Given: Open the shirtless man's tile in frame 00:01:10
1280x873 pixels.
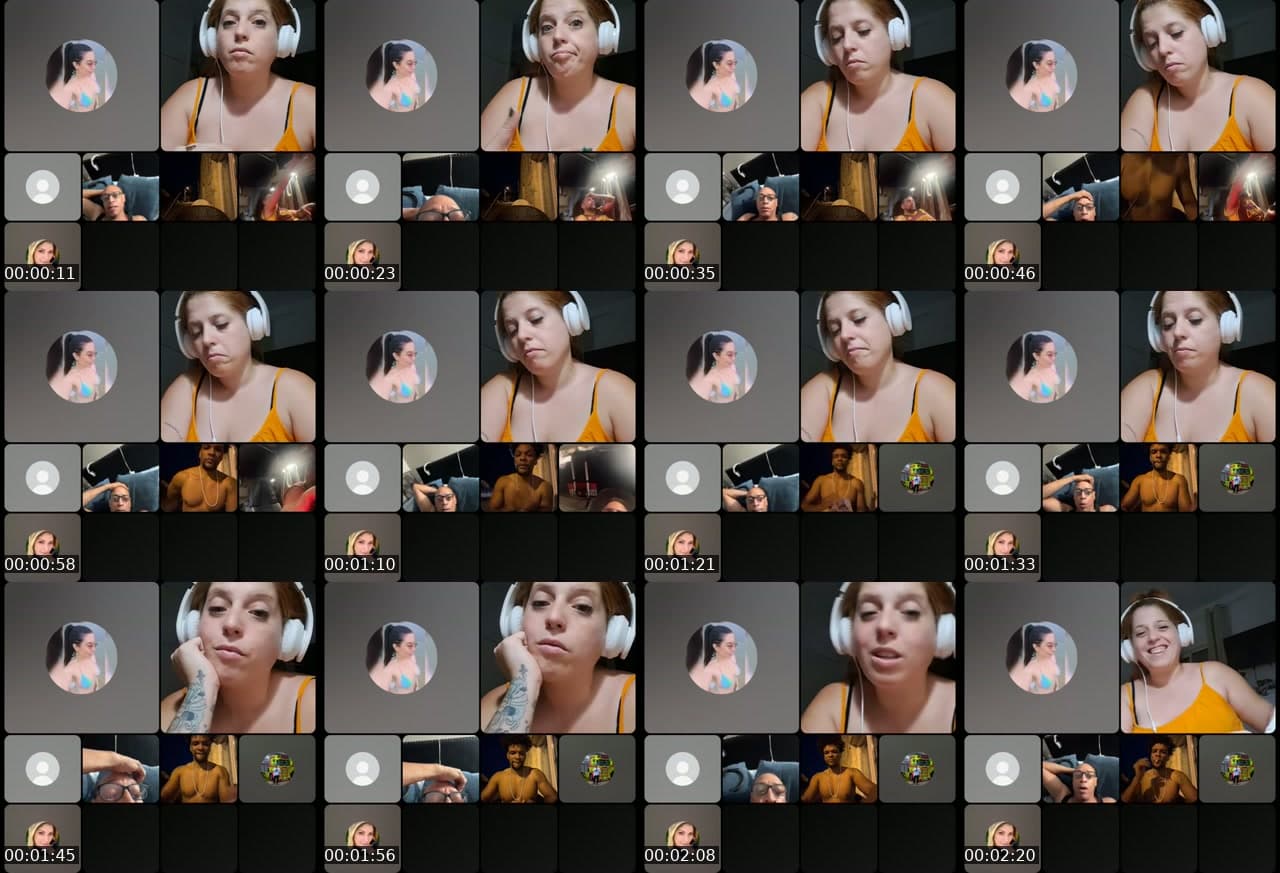Looking at the screenshot, I should [519, 478].
